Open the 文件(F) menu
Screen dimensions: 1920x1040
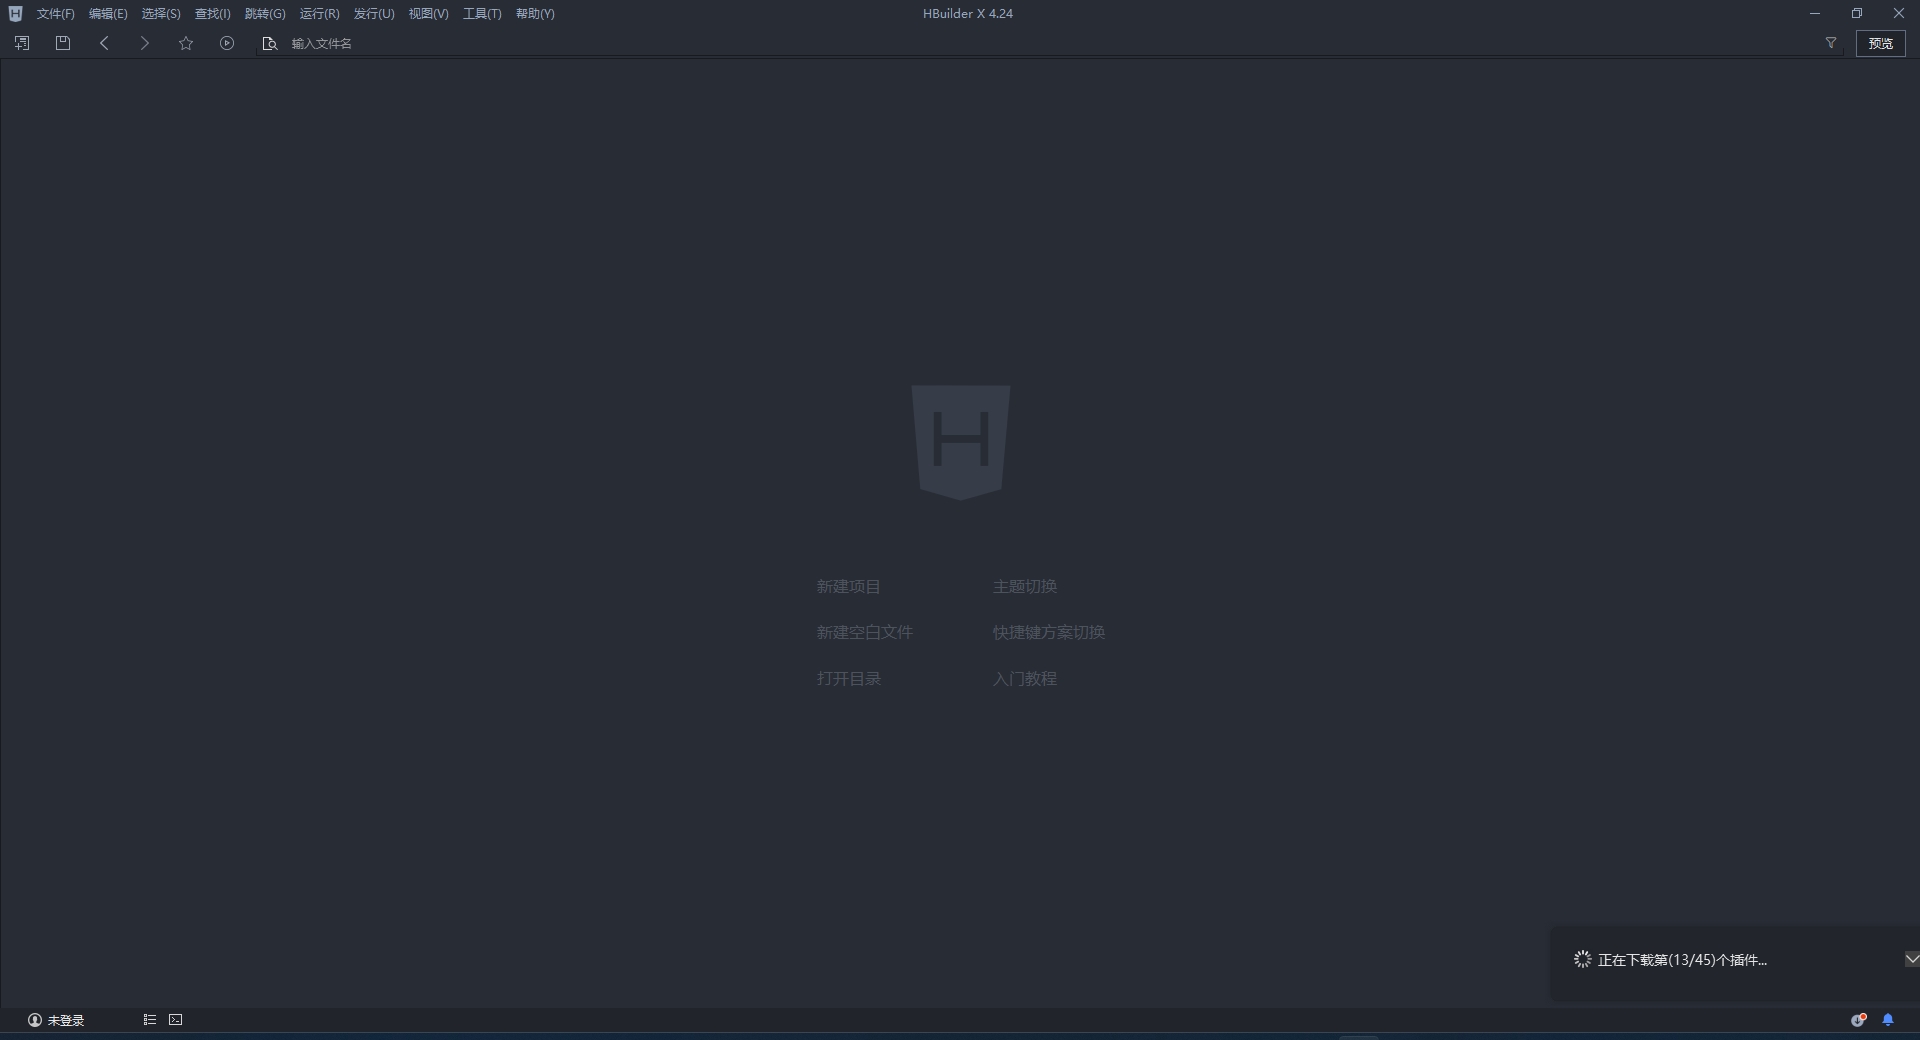[x=56, y=14]
